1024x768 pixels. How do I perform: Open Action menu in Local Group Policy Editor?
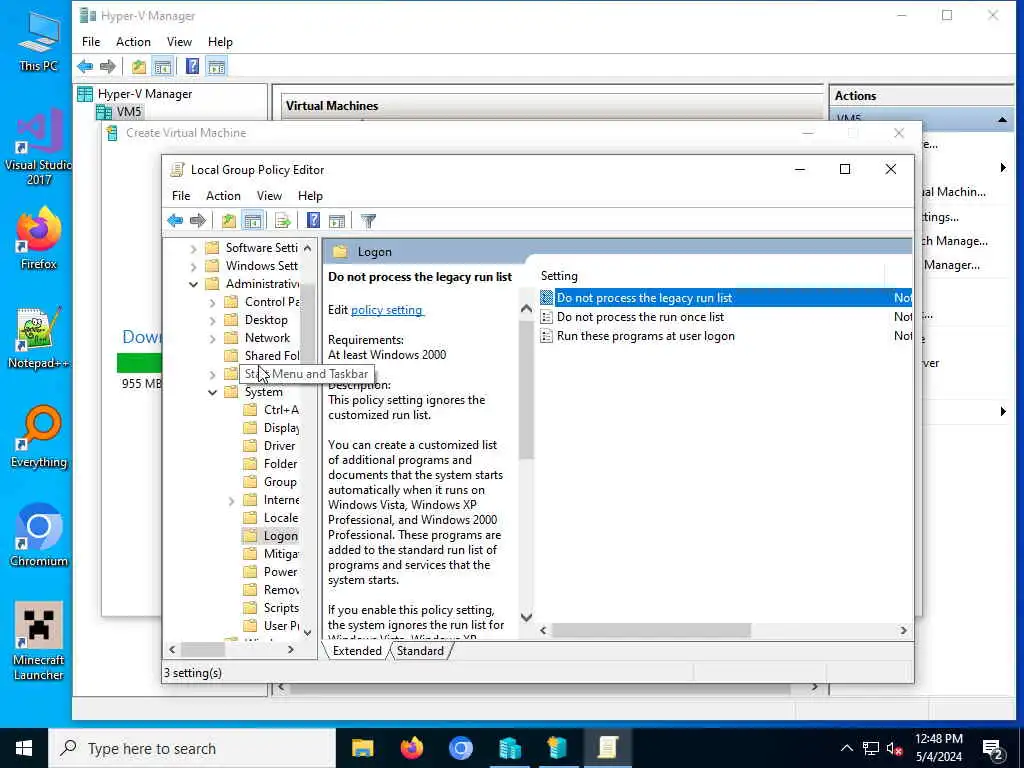tap(223, 196)
